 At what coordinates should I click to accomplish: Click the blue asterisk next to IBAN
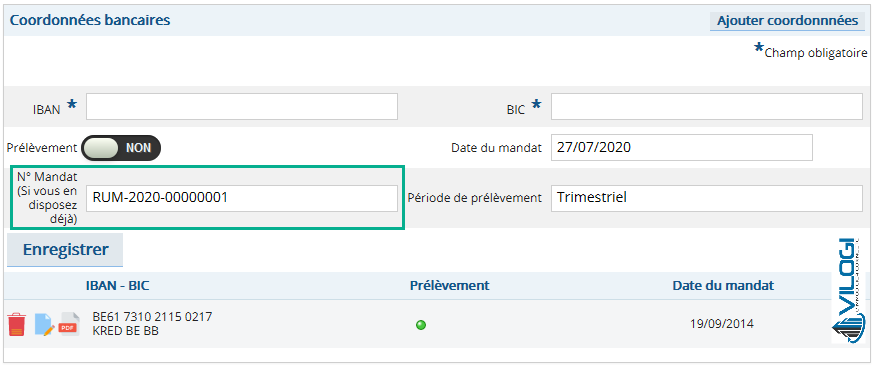(72, 104)
